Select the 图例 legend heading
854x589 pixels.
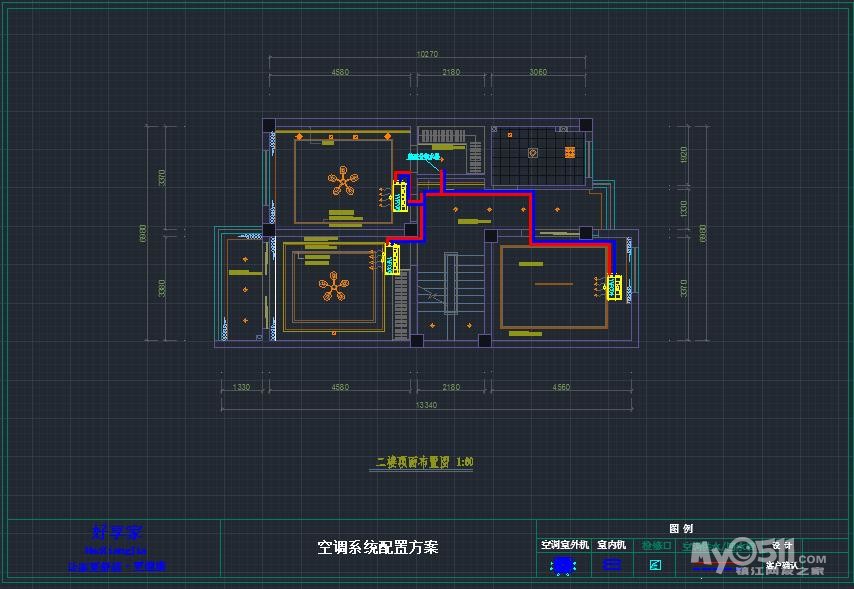(x=681, y=529)
